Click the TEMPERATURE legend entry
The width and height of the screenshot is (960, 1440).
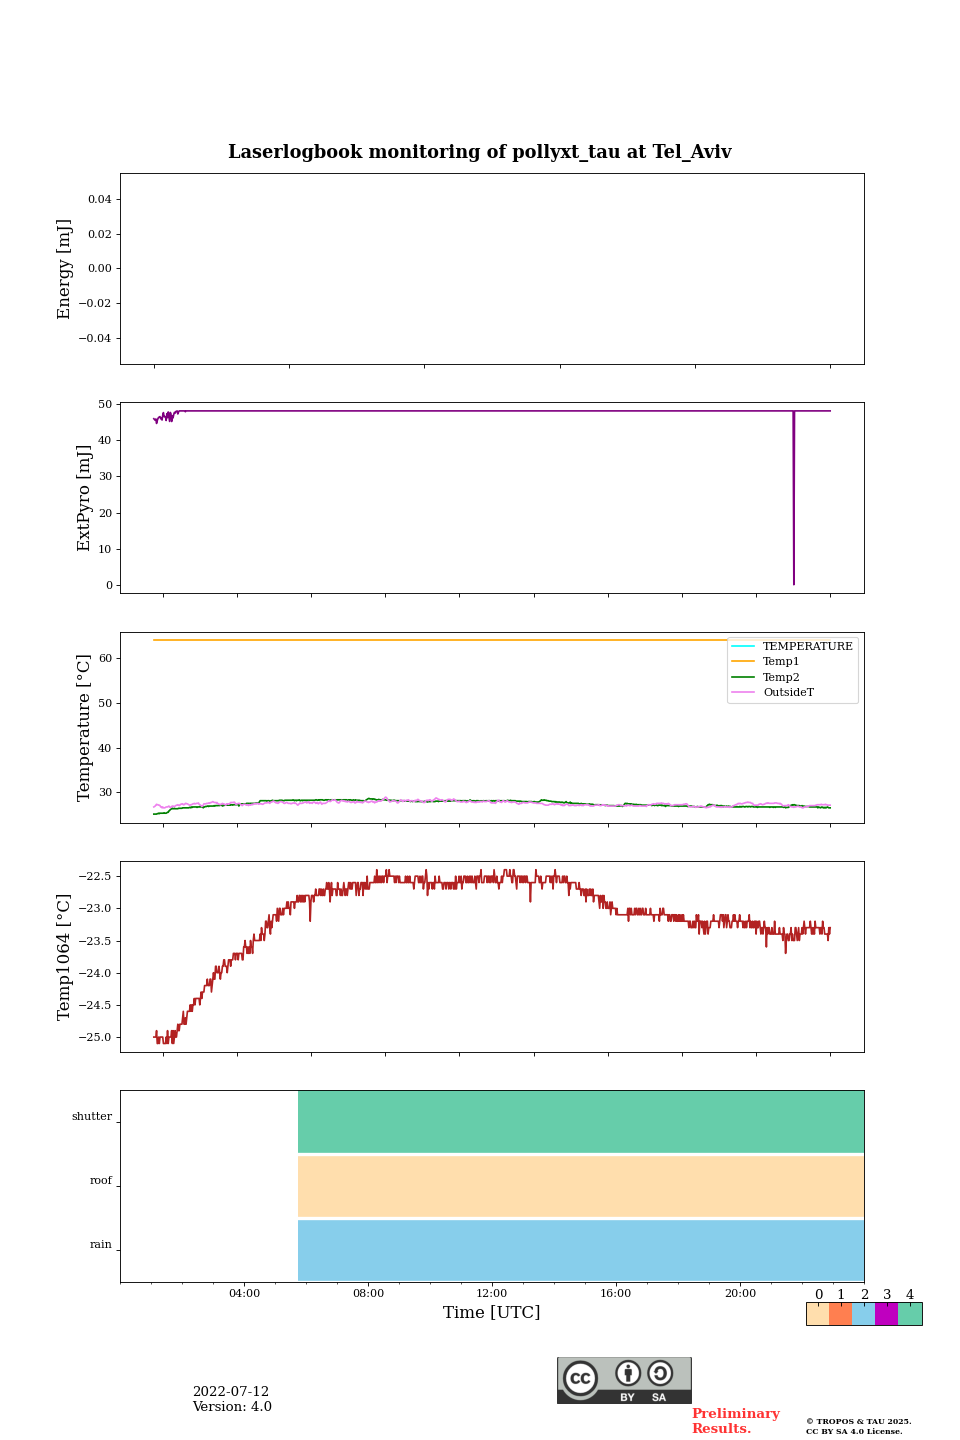[793, 646]
